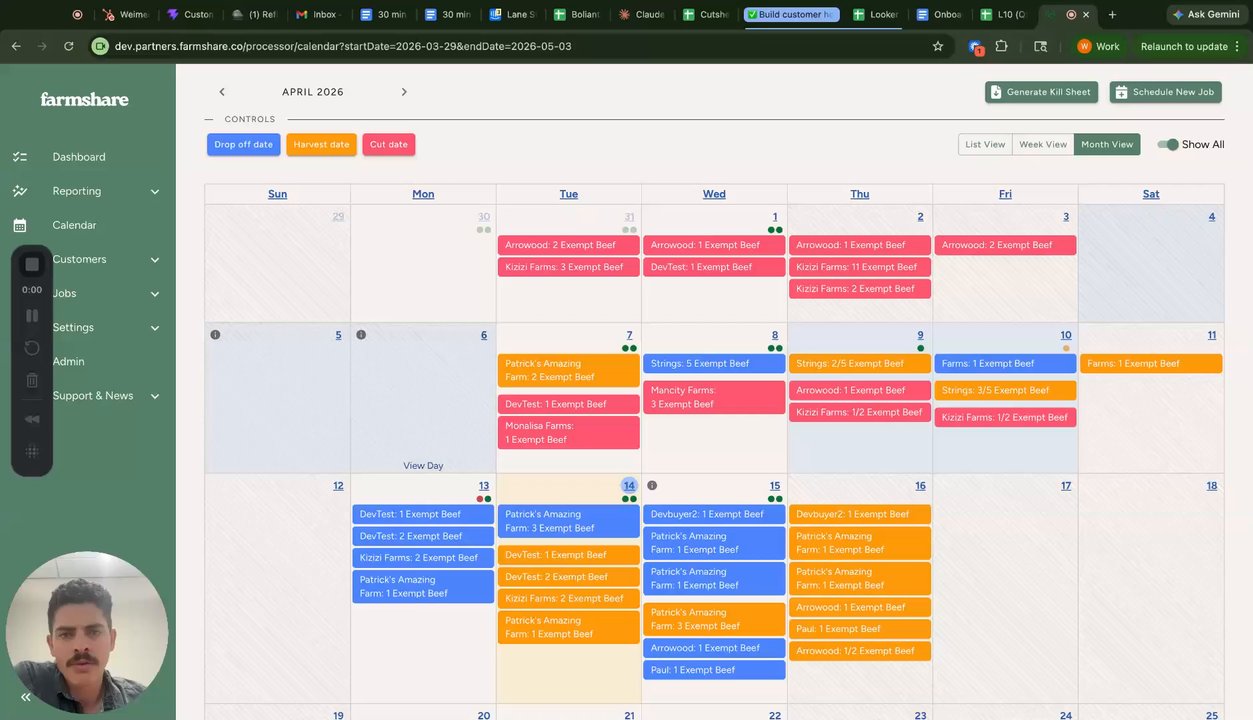Screen dimensions: 1253x720
Task: Click the browser forward arrow
Action: [x=42, y=46]
